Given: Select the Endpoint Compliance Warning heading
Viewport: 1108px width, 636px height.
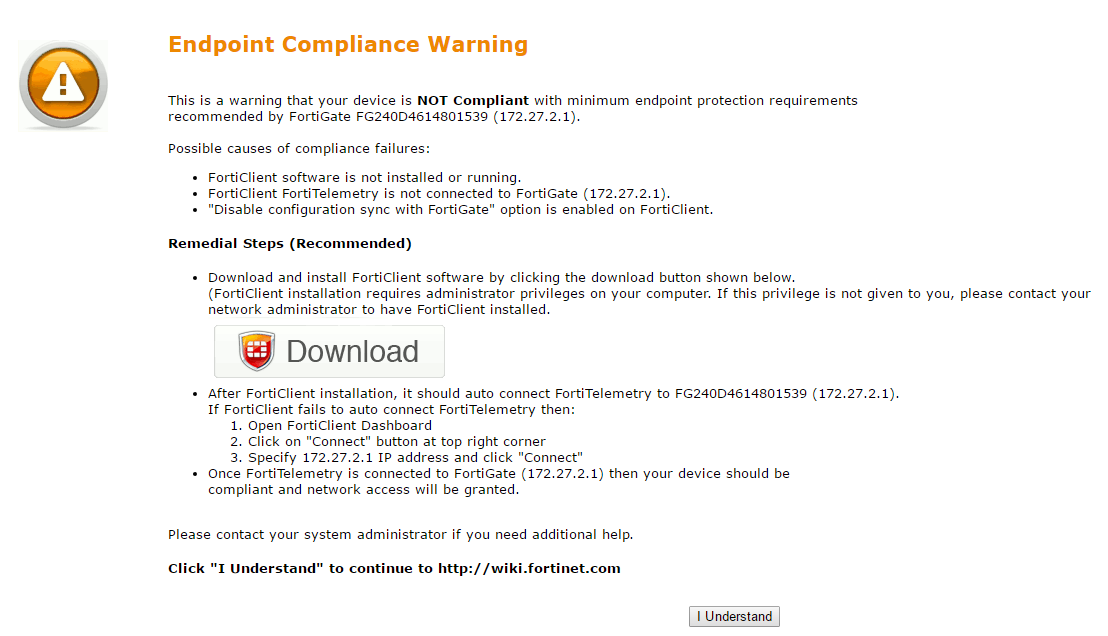Looking at the screenshot, I should click(x=348, y=45).
